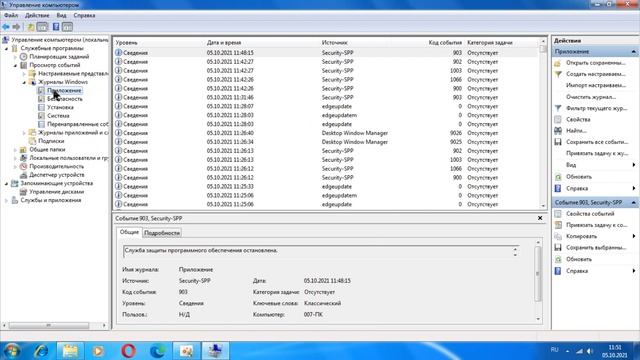Open saved log via Открыть сохраненный
Image resolution: width=640 pixels, height=360 pixels.
595,63
